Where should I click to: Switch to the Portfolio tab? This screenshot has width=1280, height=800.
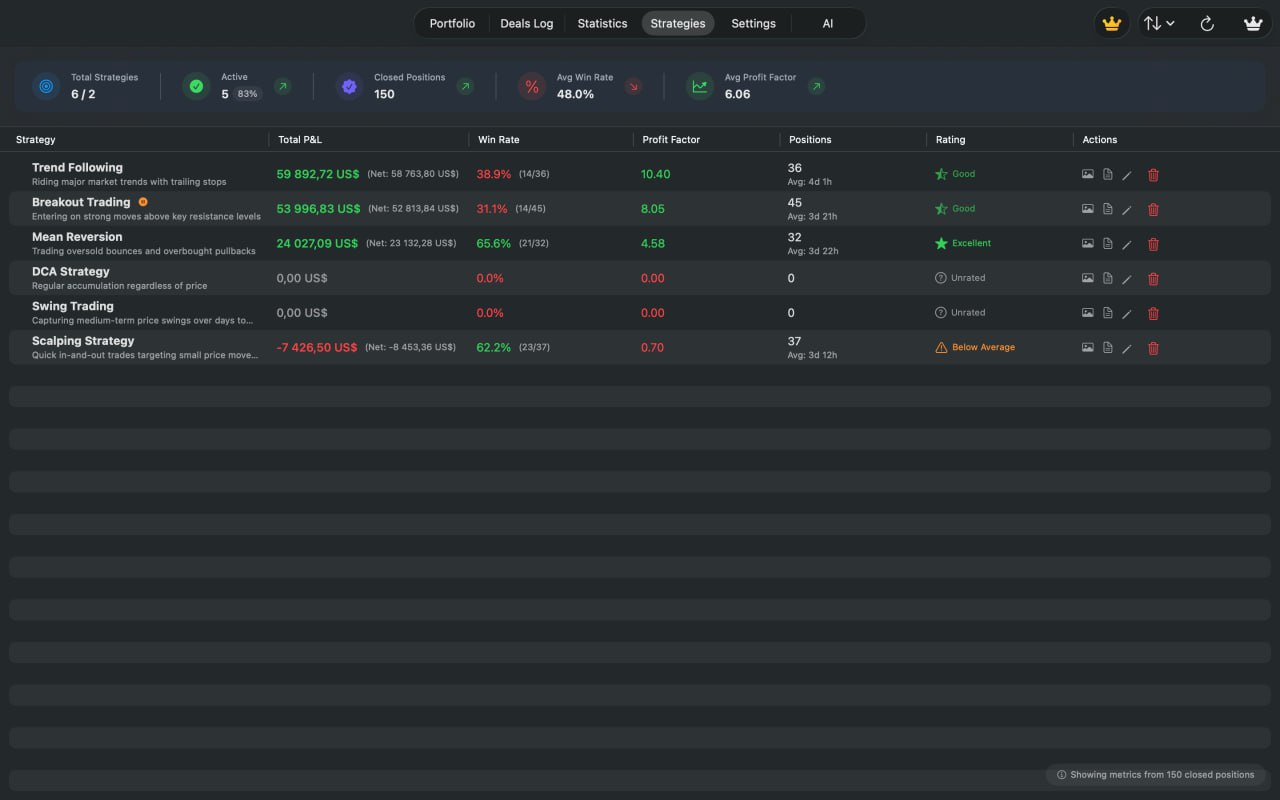coord(452,23)
